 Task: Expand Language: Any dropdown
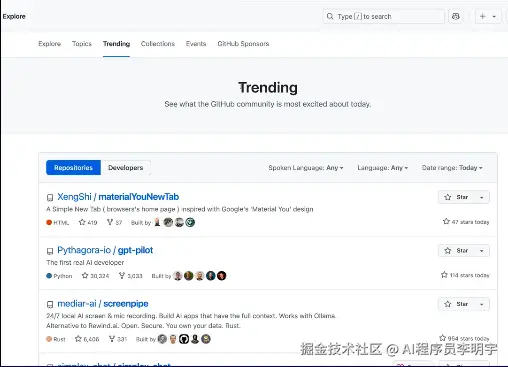382,168
